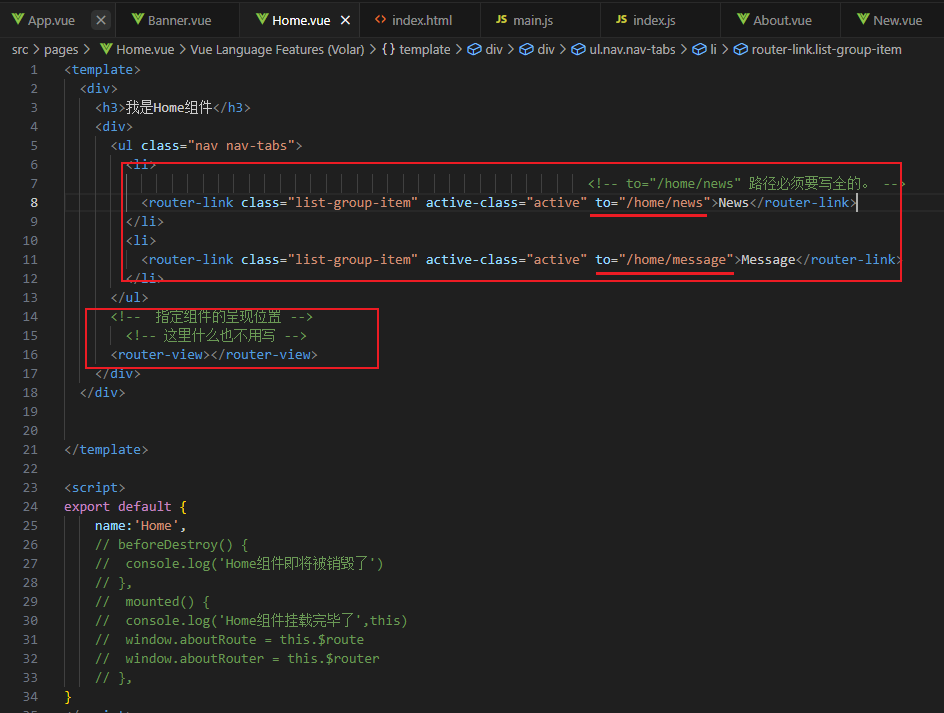Click the to="/home/news" attribute on line 8
The height and width of the screenshot is (713, 944).
click(653, 203)
